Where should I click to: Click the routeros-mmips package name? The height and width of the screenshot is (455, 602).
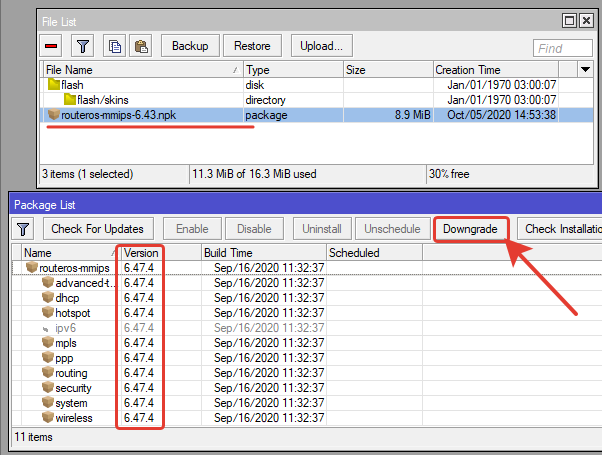[x=74, y=268]
